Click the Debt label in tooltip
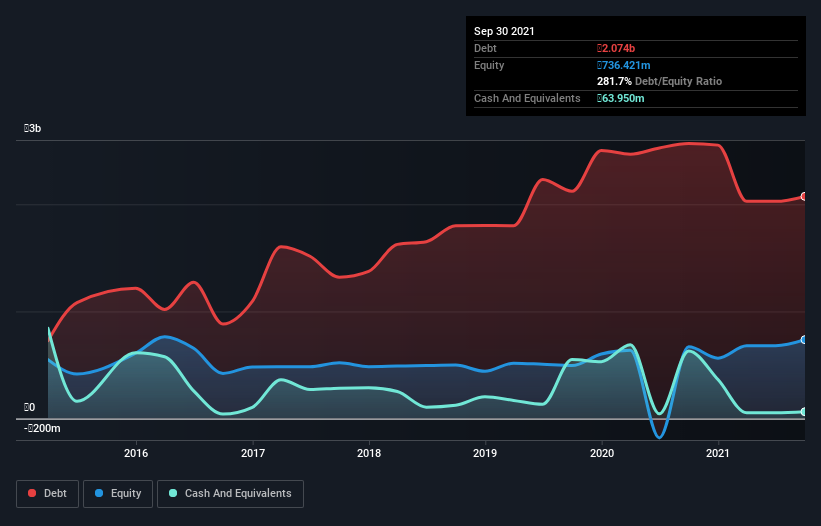This screenshot has height=526, width=821. coord(485,48)
